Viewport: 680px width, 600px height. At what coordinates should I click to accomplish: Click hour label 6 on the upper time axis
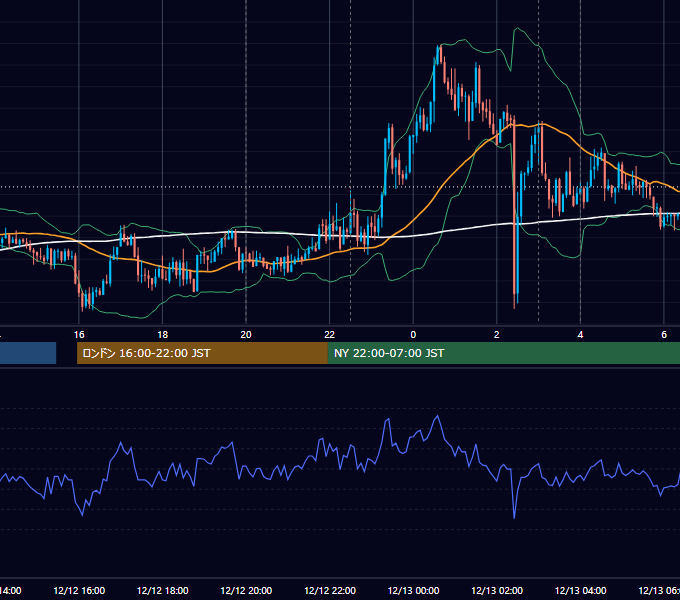click(x=664, y=335)
